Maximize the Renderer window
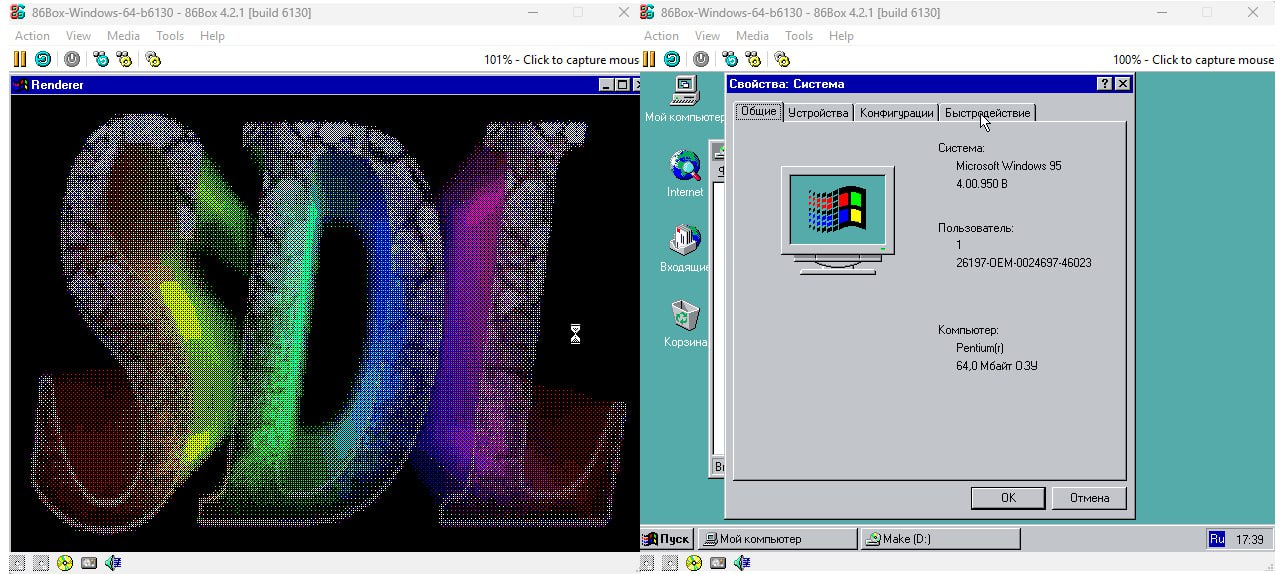The width and height of the screenshot is (1280, 574). pos(622,85)
